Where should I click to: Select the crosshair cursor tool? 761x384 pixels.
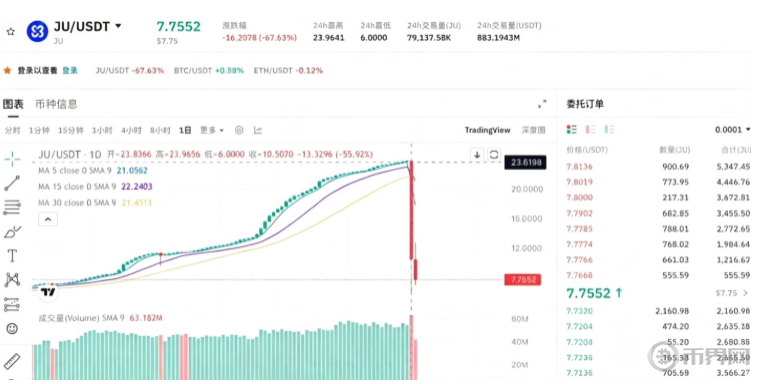coord(12,159)
